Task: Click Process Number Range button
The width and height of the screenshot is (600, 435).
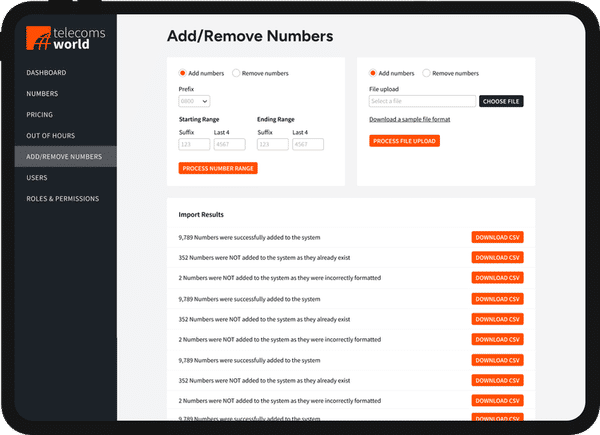Action: pos(218,168)
